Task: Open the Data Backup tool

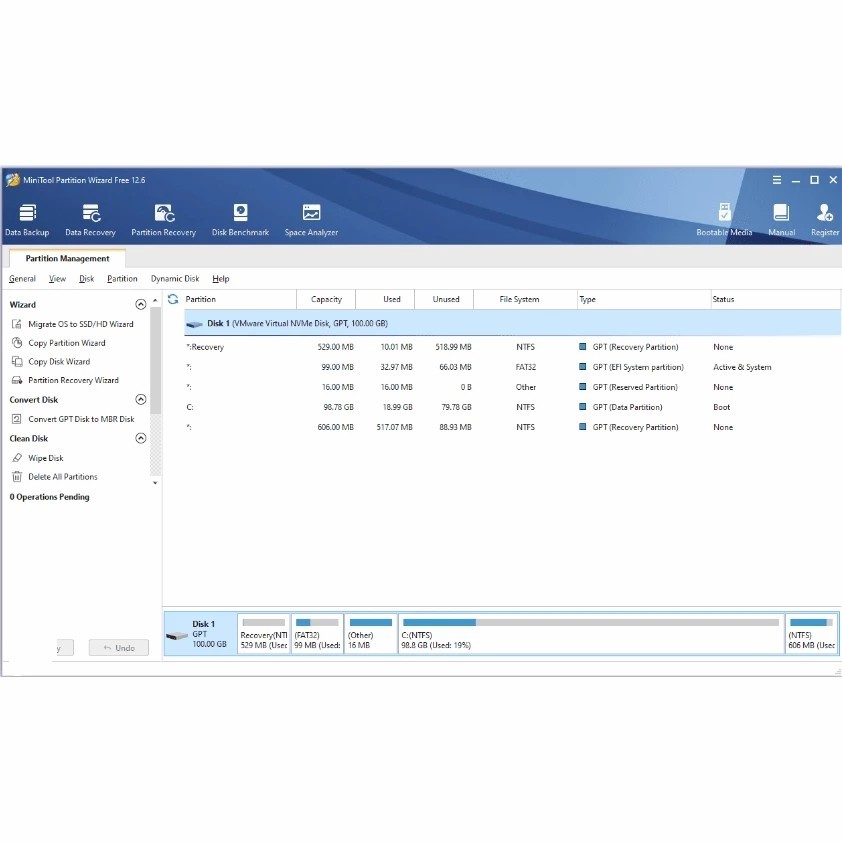Action: 27,220
